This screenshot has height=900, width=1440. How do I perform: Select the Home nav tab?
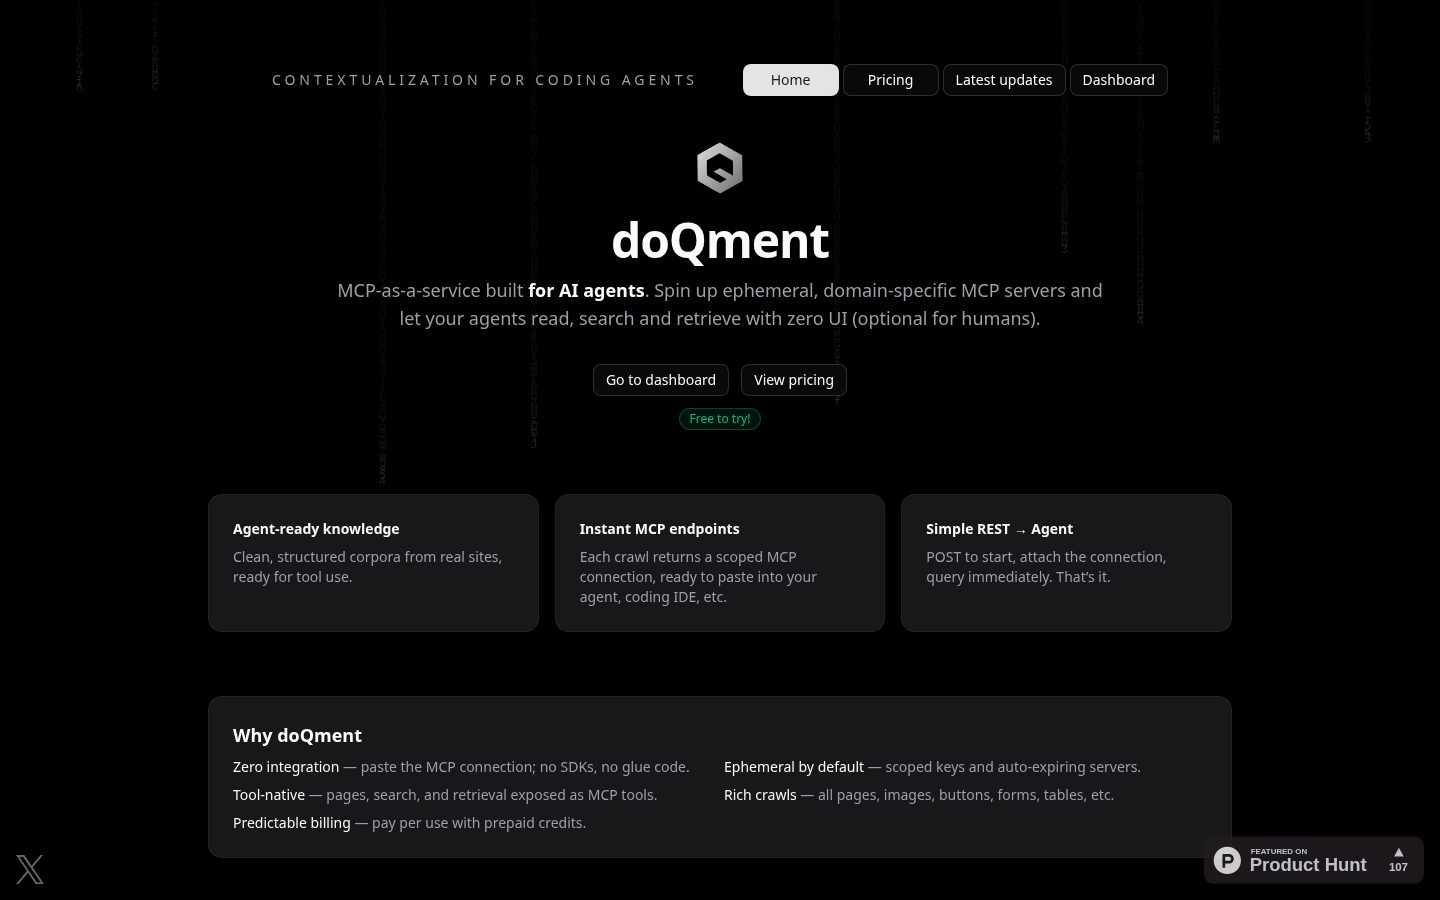pyautogui.click(x=791, y=80)
